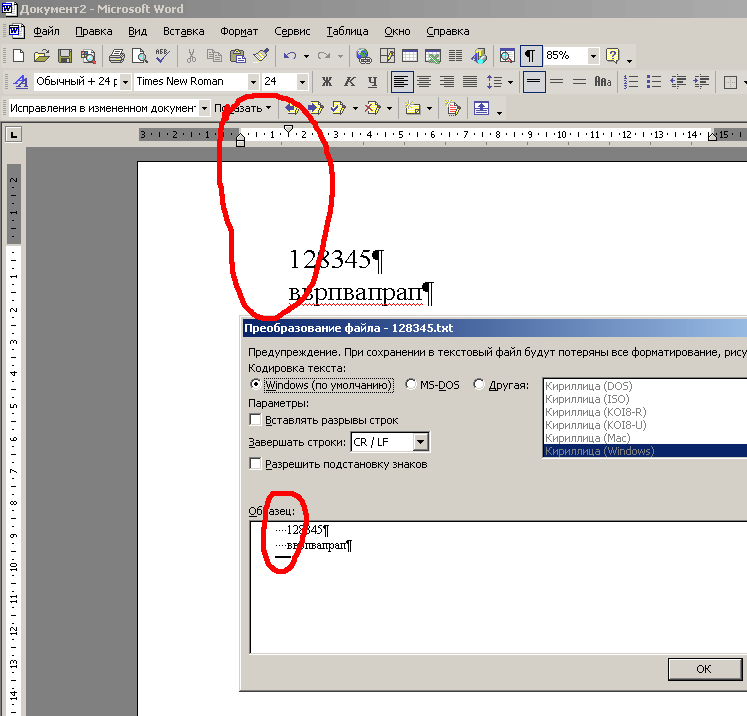Open an existing file via folder icon

[x=41, y=56]
